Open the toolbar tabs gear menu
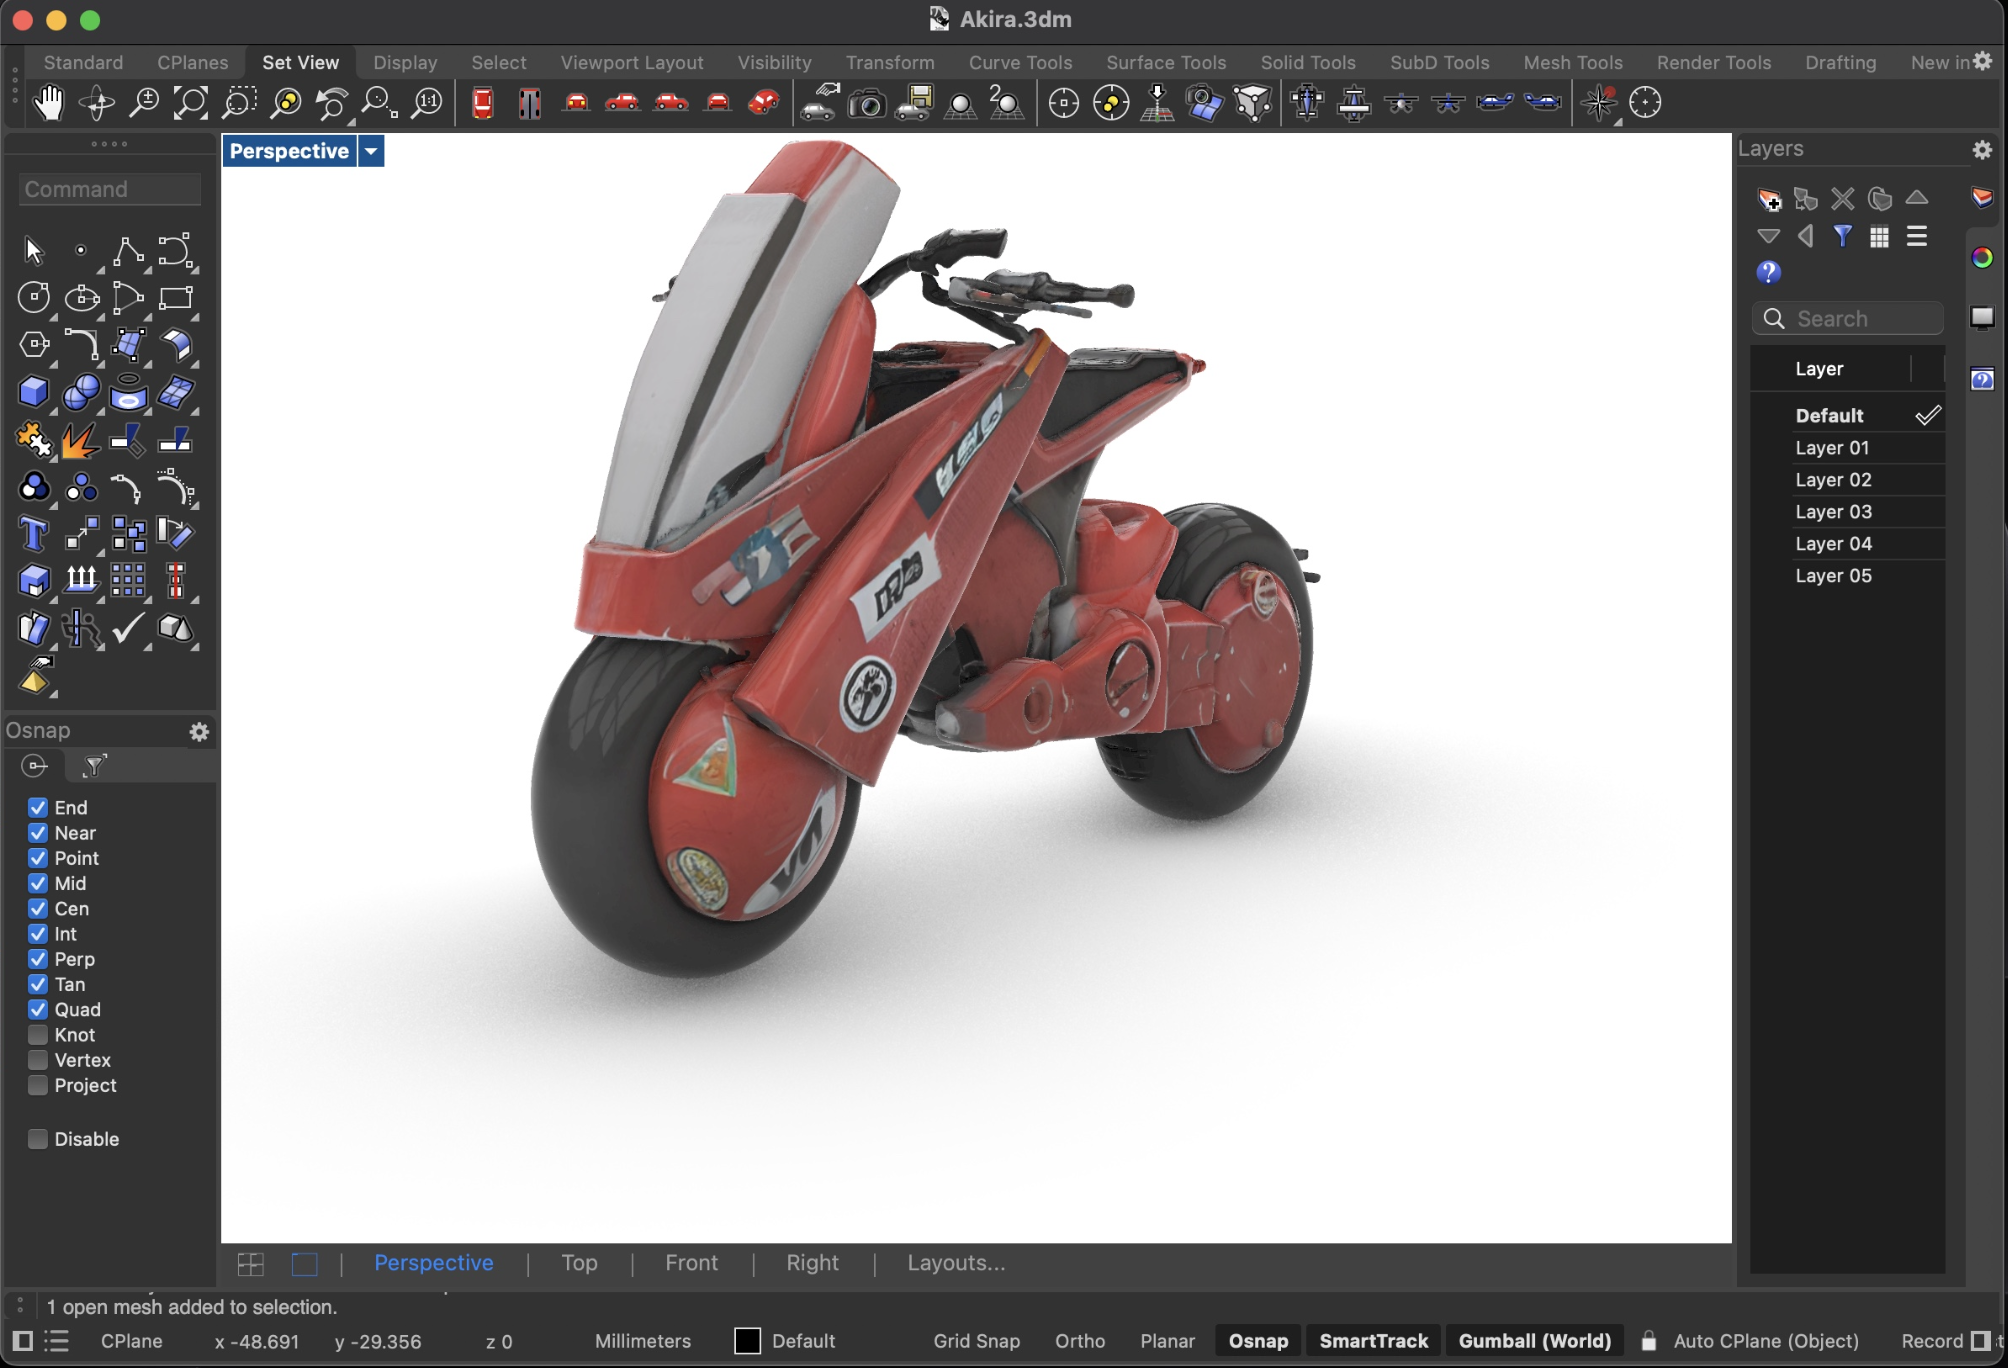The image size is (2008, 1368). tap(1984, 61)
